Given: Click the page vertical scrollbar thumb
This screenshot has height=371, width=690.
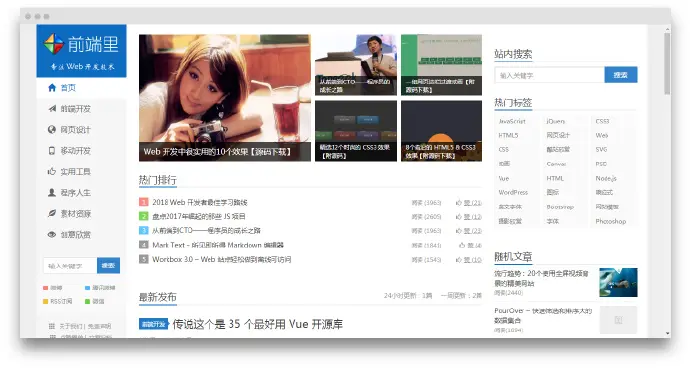Looking at the screenshot, I should pyautogui.click(x=667, y=63).
